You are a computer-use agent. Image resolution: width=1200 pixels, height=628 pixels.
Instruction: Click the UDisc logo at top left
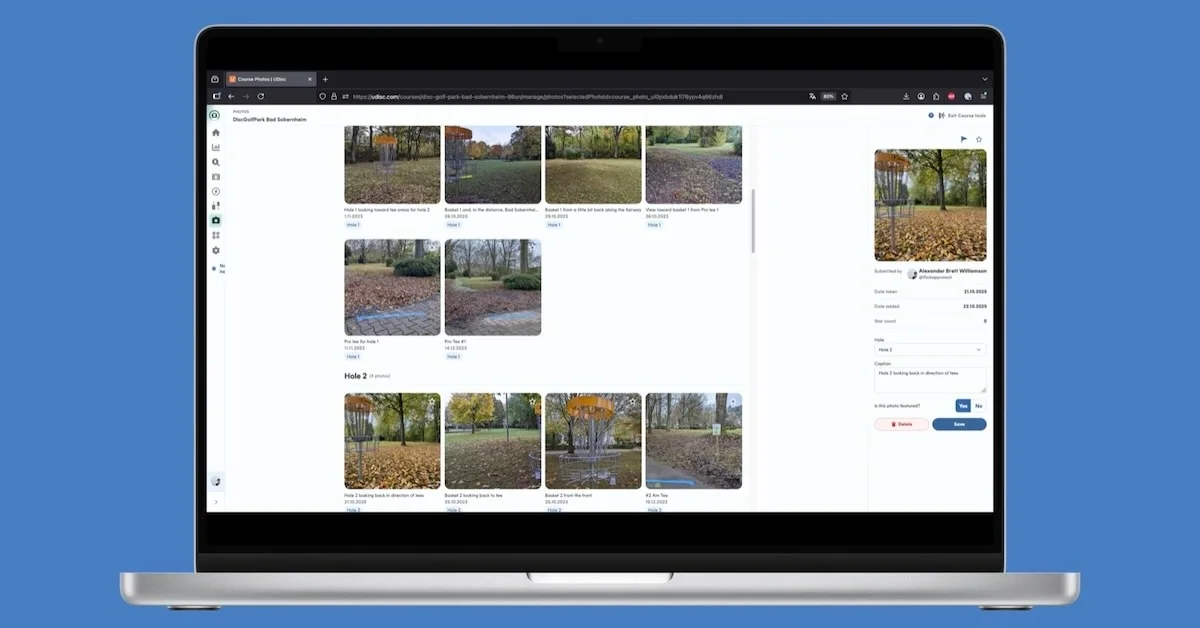pos(214,114)
